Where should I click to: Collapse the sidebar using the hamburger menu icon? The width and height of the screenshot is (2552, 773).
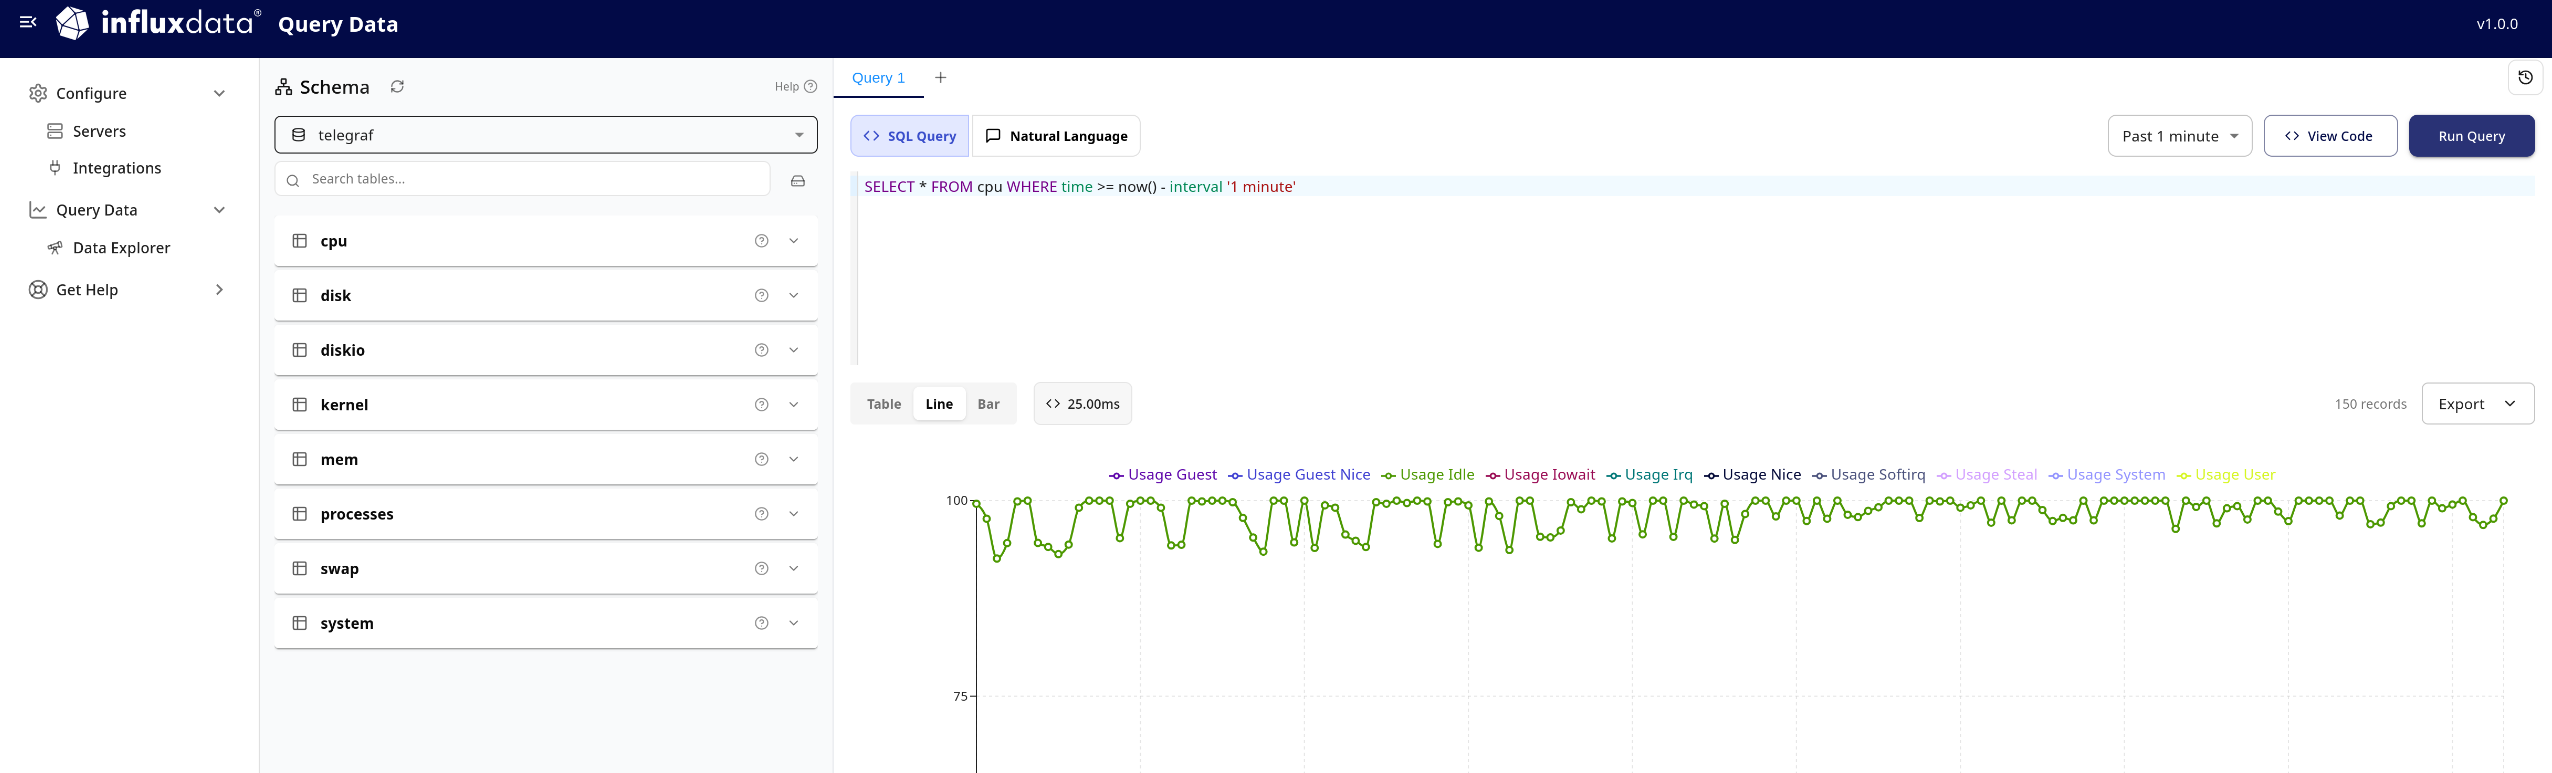28,22
